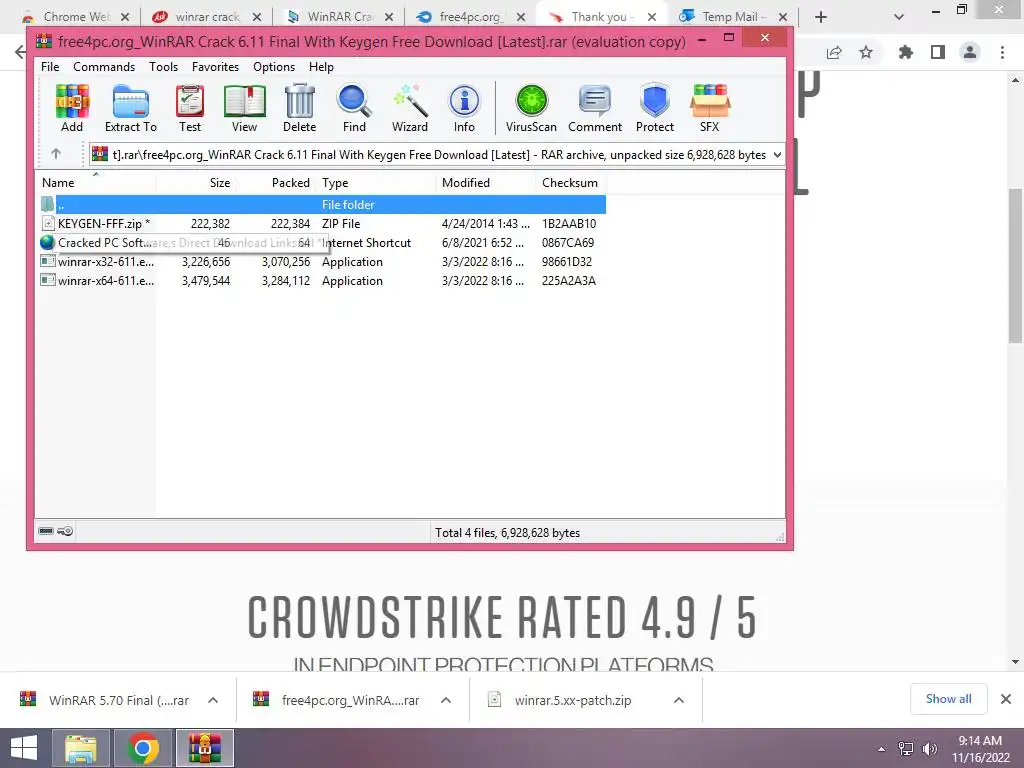This screenshot has height=768, width=1024.
Task: Expand the WinRAR address path dropdown
Action: pyautogui.click(x=777, y=155)
